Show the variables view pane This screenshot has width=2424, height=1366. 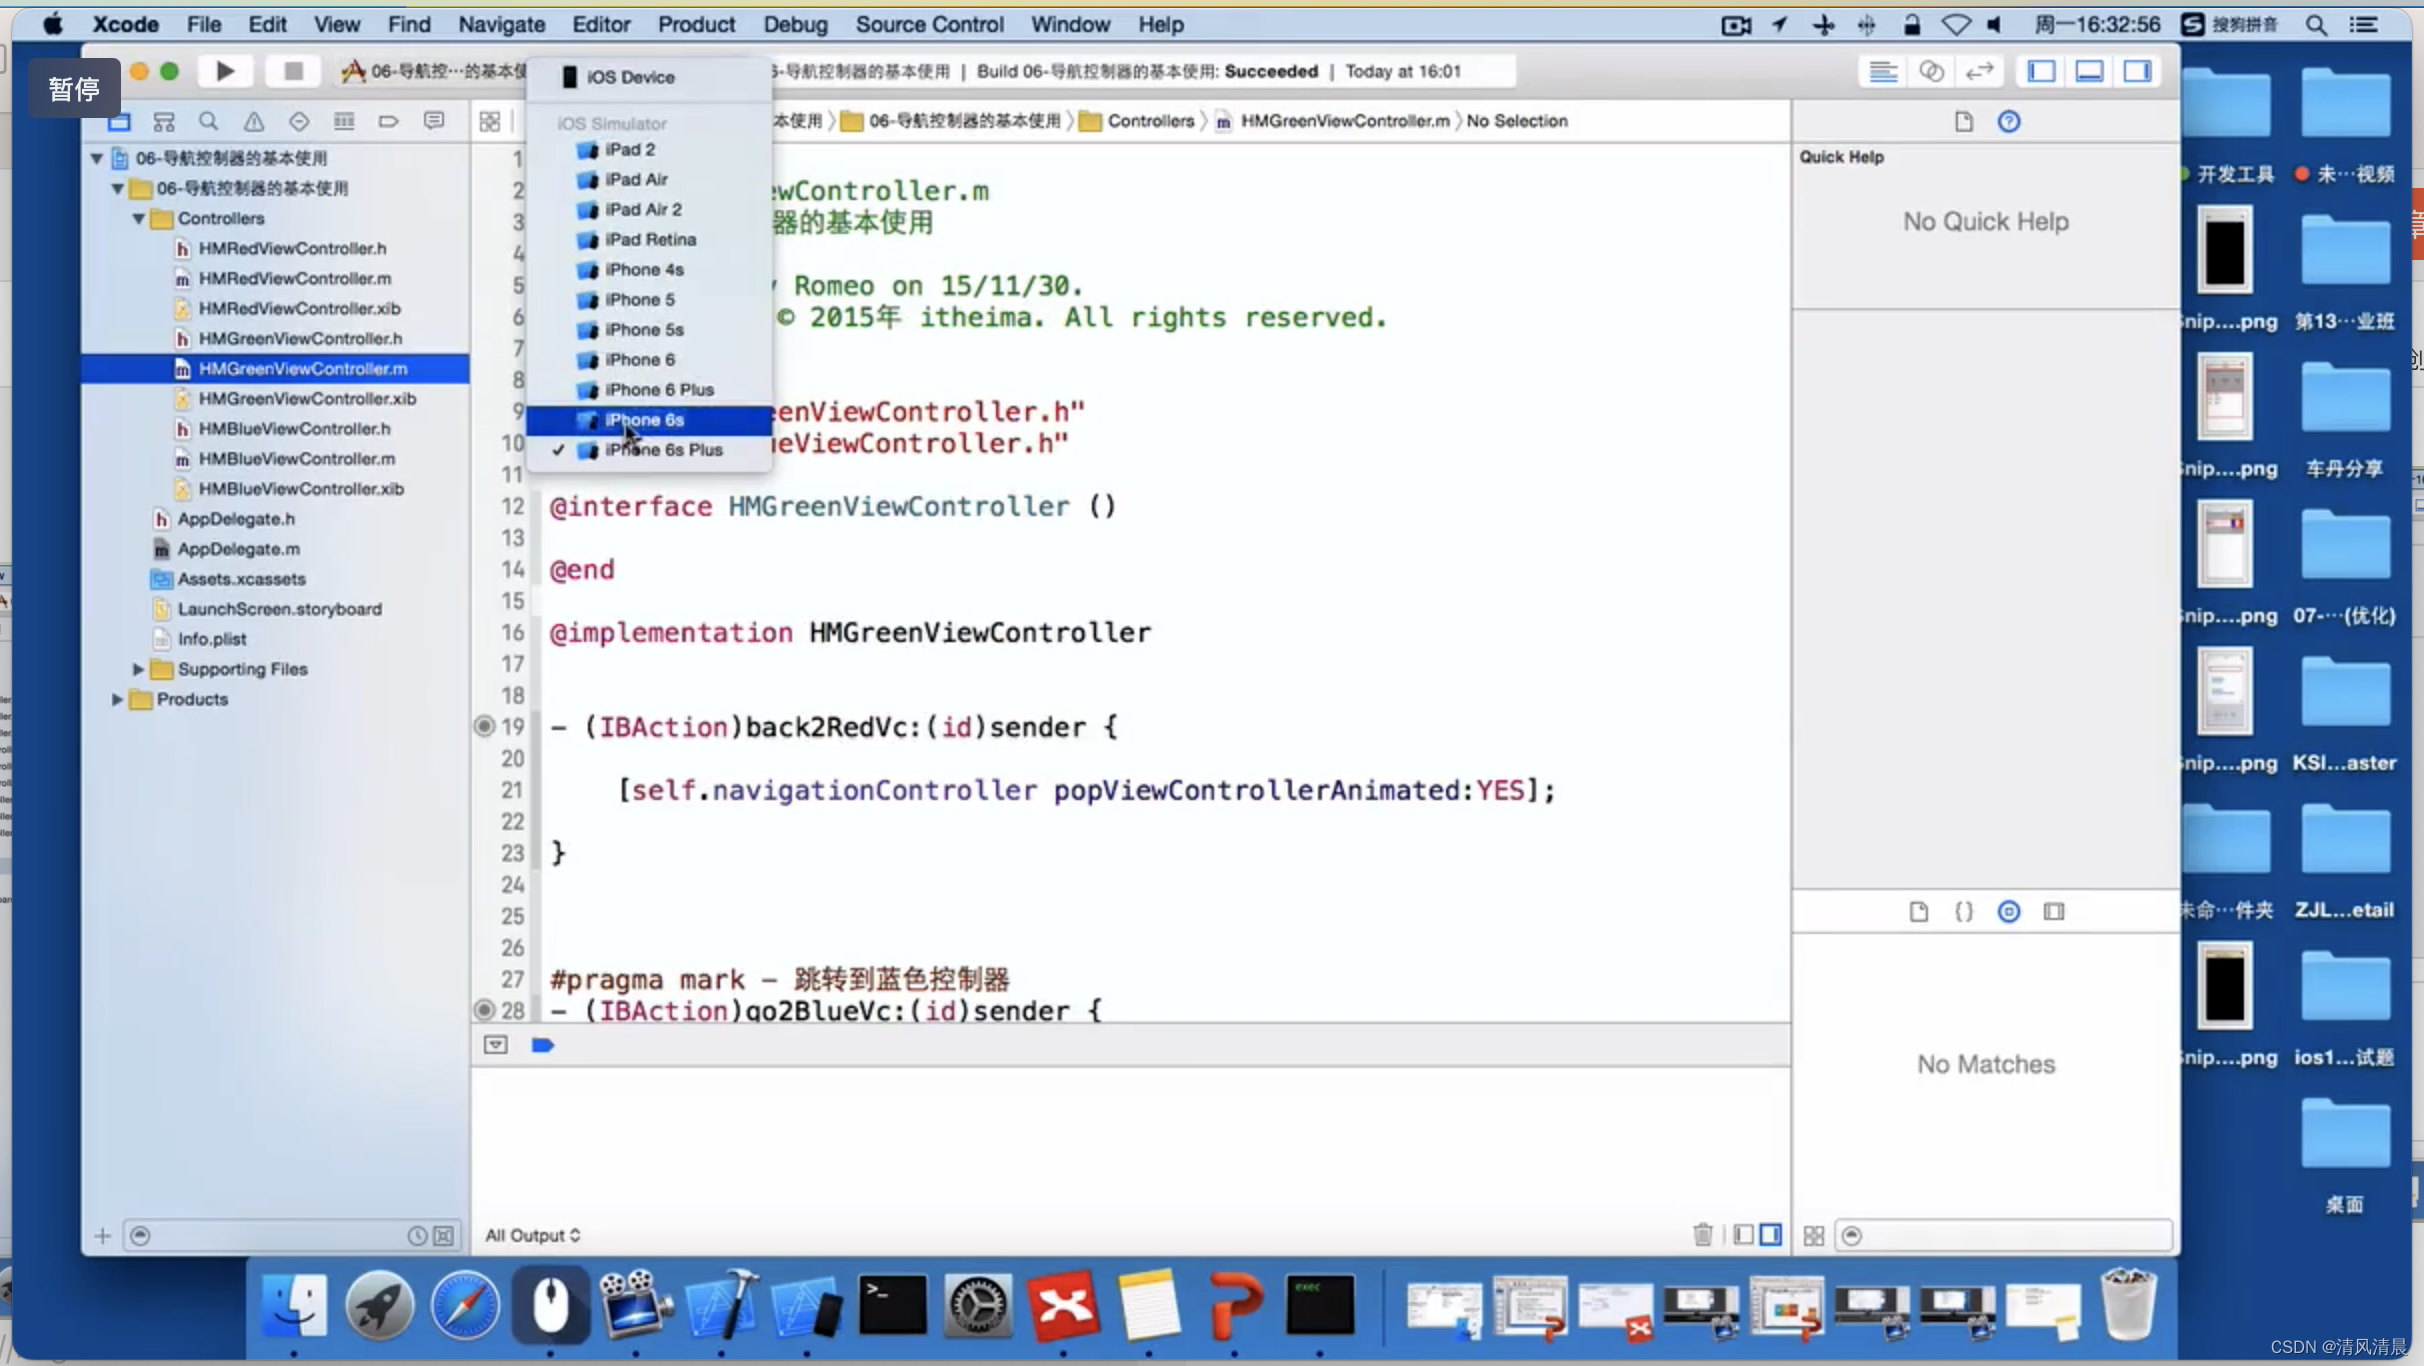(1744, 1235)
